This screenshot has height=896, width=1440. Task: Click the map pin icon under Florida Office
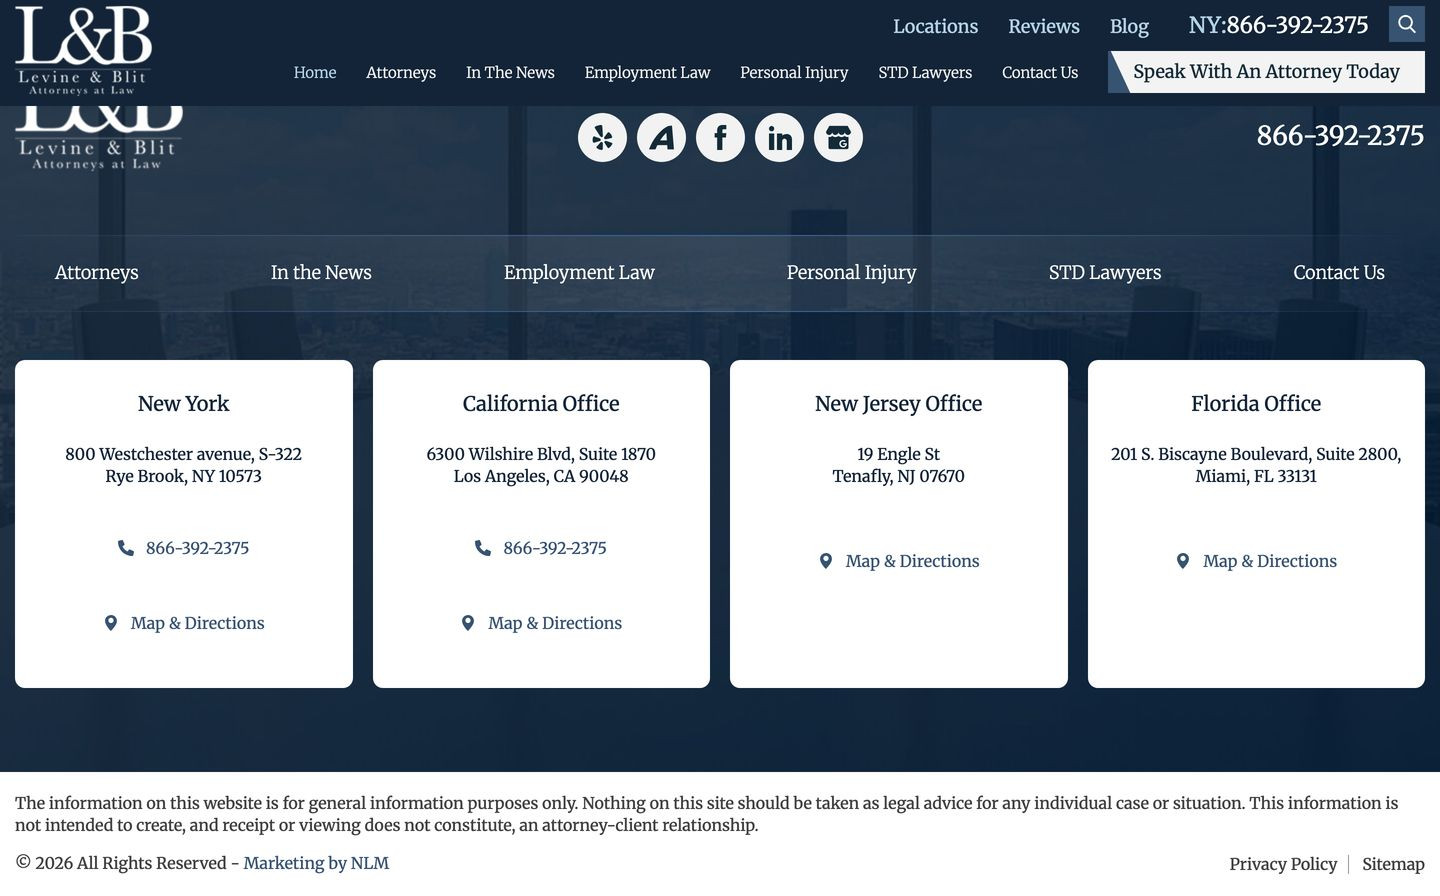pyautogui.click(x=1183, y=561)
